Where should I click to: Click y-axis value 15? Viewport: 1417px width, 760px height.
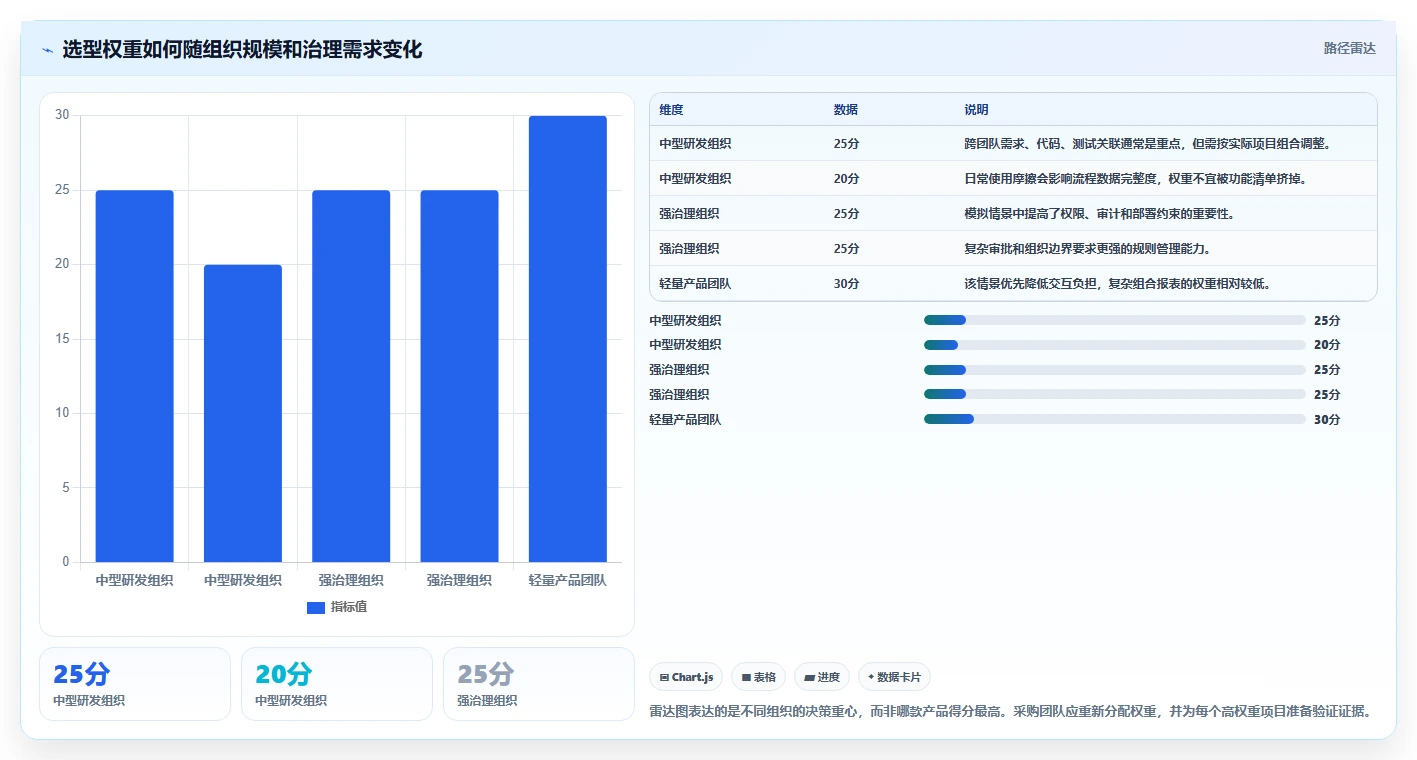click(62, 339)
